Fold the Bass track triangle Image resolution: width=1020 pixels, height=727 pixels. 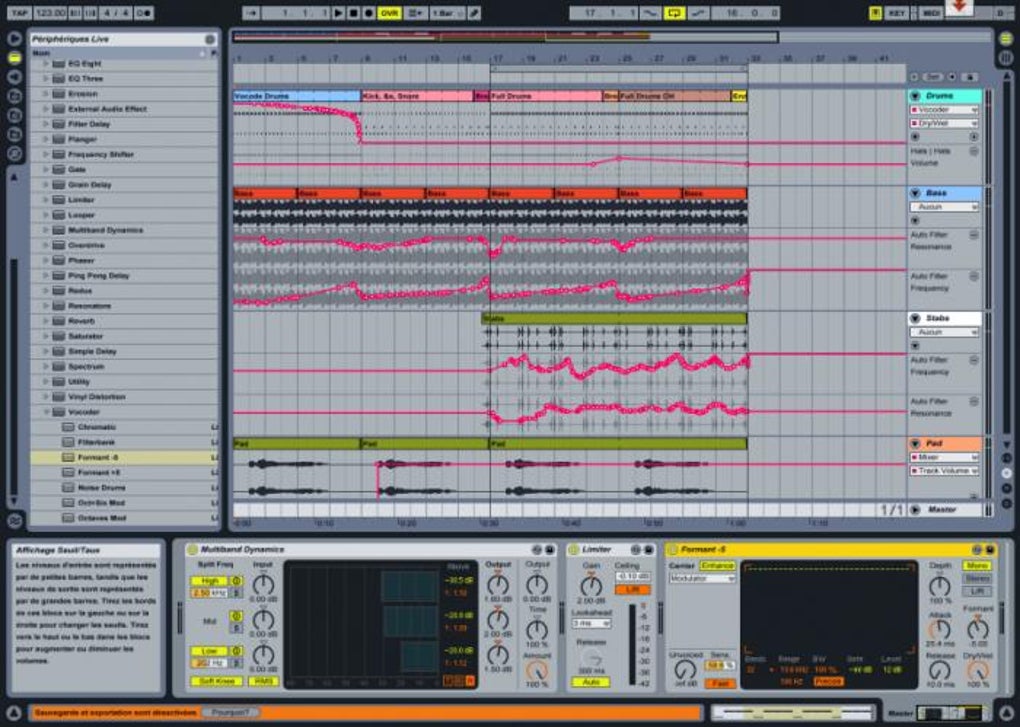point(915,193)
